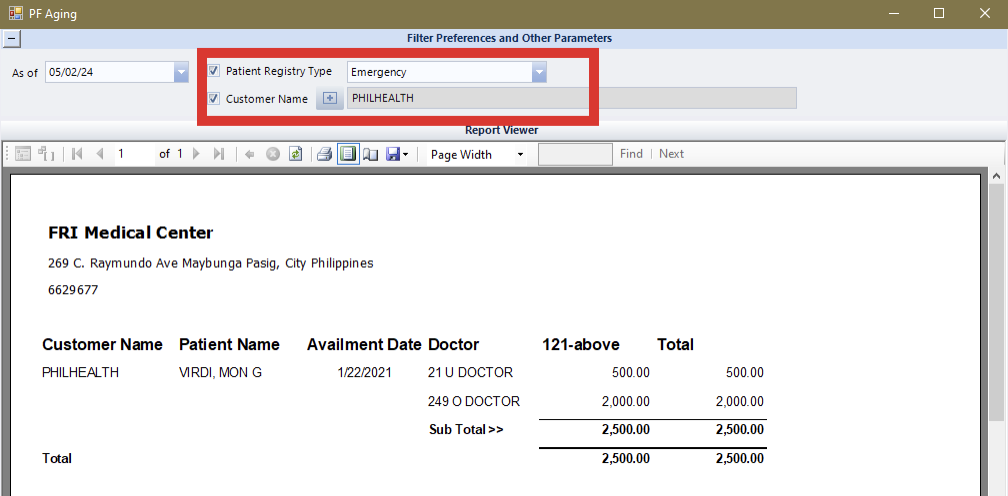1008x496 pixels.
Task: Expand the Emergency registry type dropdown
Action: coord(539,72)
